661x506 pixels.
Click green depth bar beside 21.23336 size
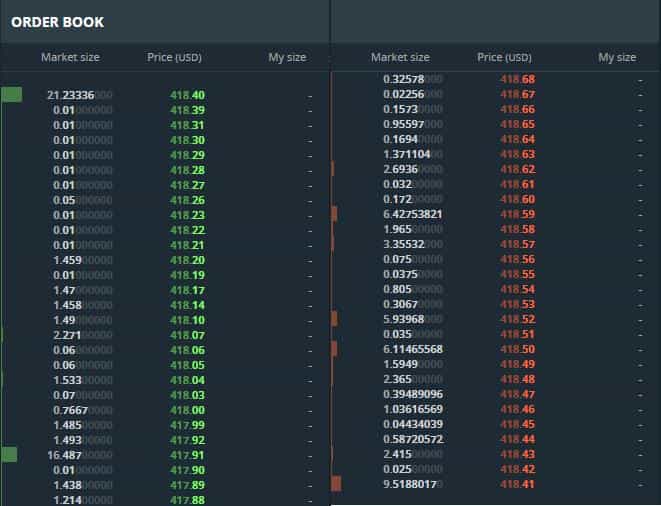click(x=11, y=95)
